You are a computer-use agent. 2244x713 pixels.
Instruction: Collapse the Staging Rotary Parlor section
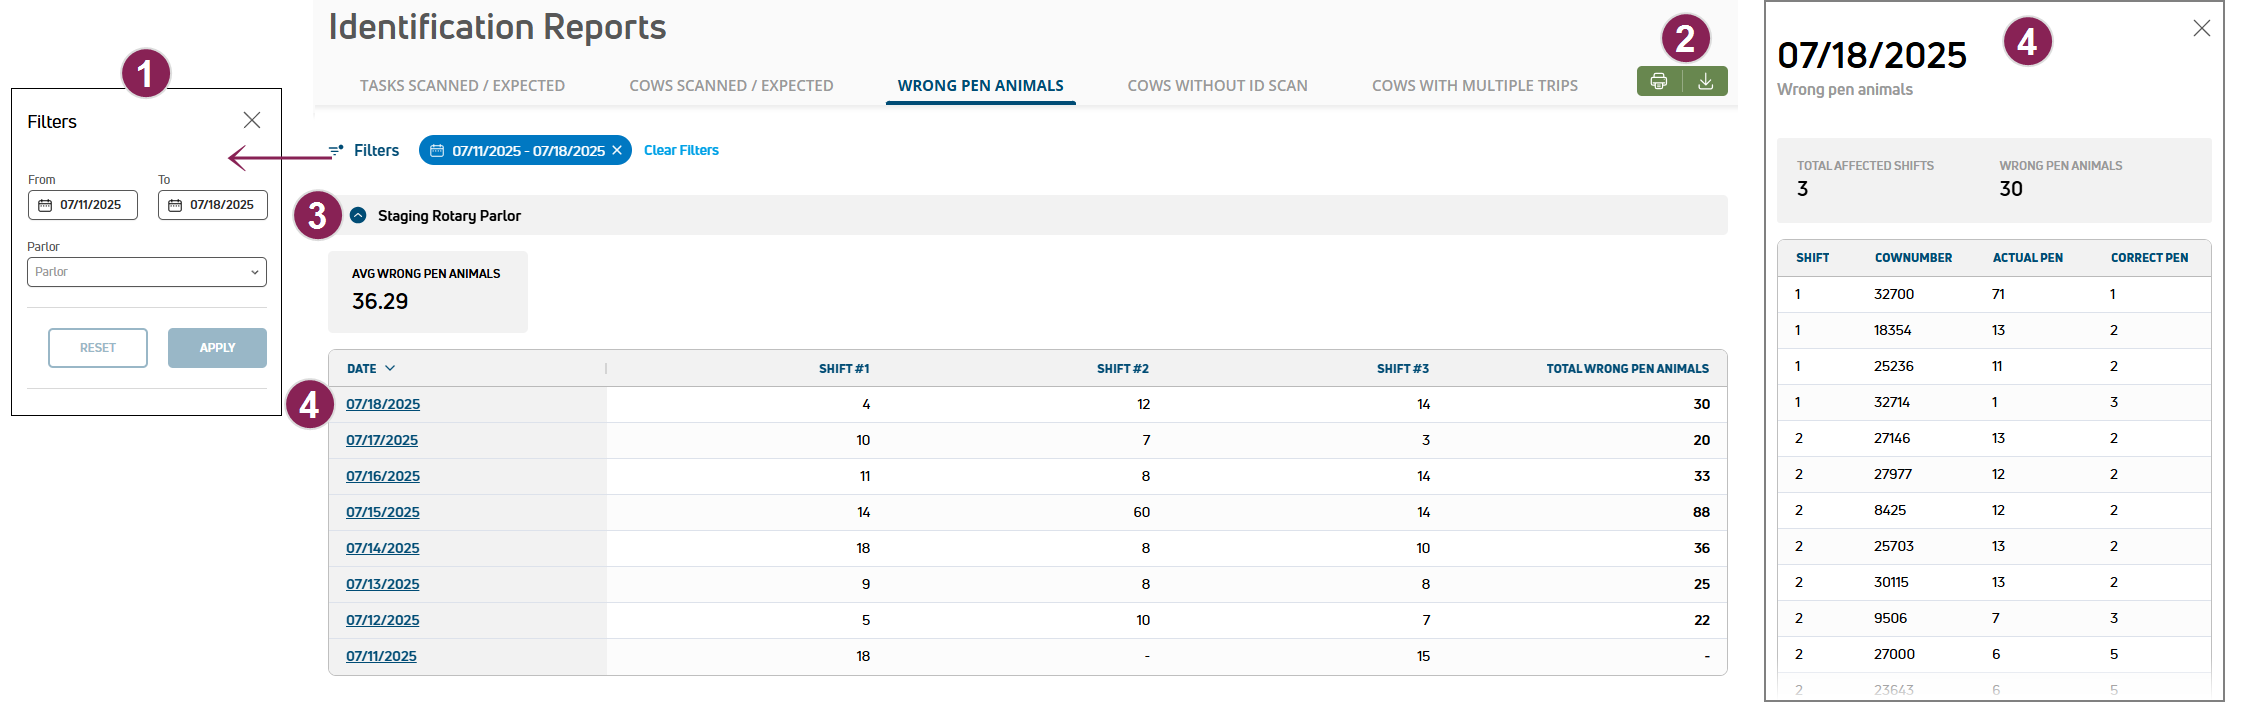click(358, 216)
